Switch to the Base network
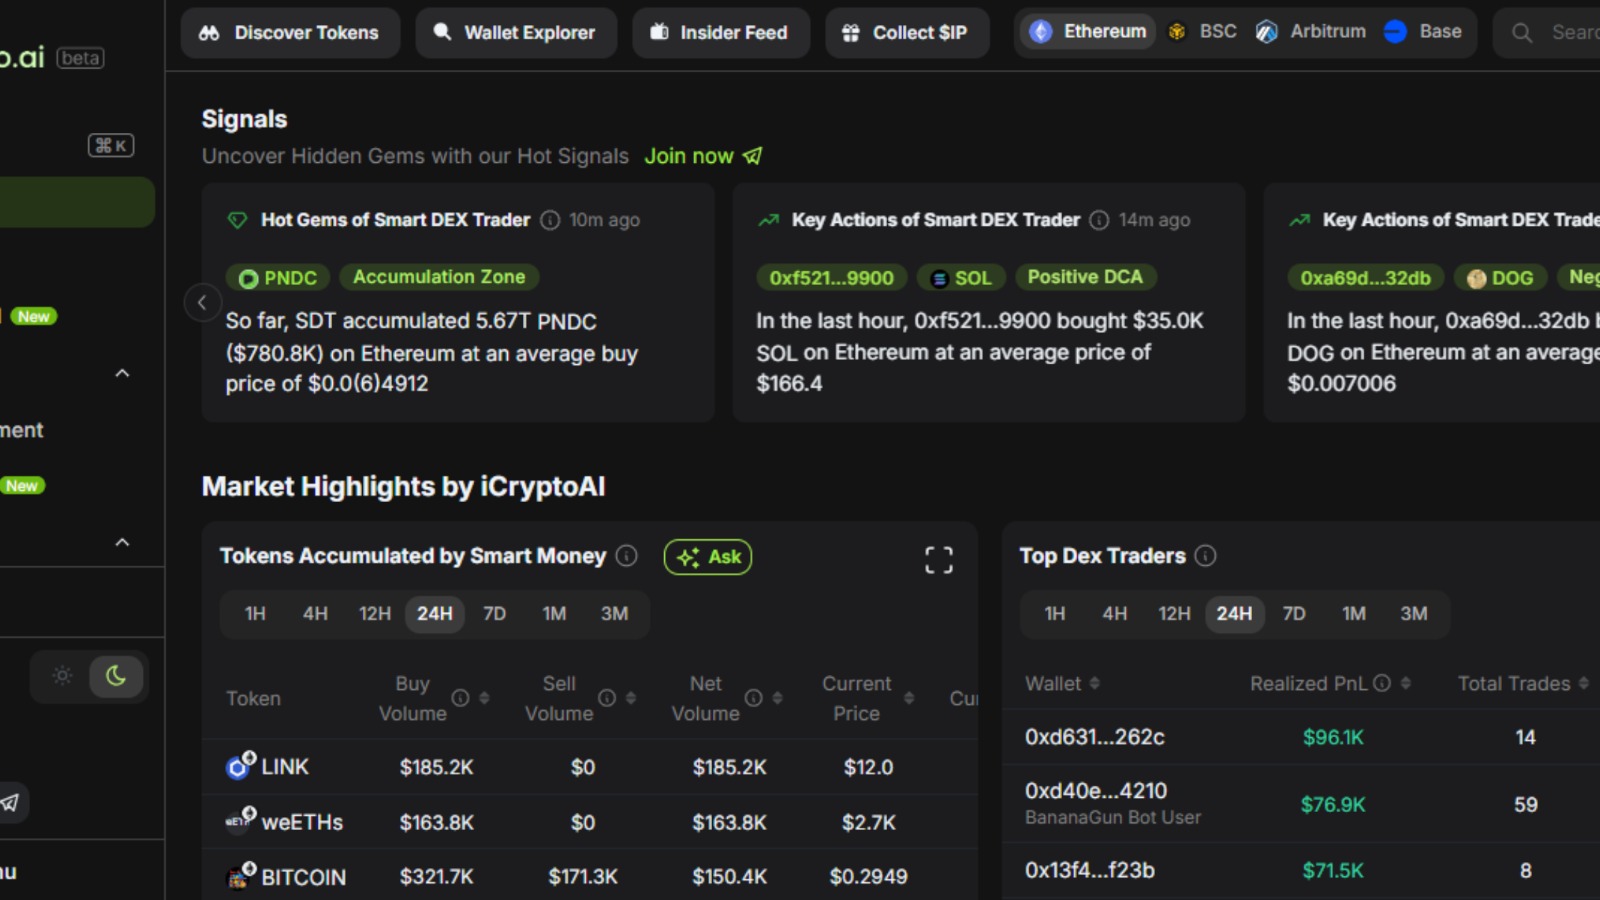Image resolution: width=1600 pixels, height=900 pixels. (x=1423, y=32)
